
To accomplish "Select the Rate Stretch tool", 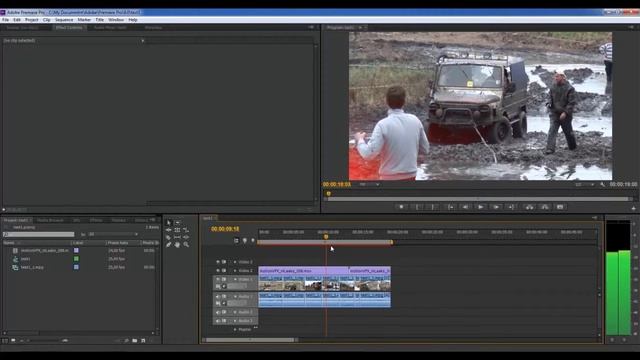I will coord(186,230).
